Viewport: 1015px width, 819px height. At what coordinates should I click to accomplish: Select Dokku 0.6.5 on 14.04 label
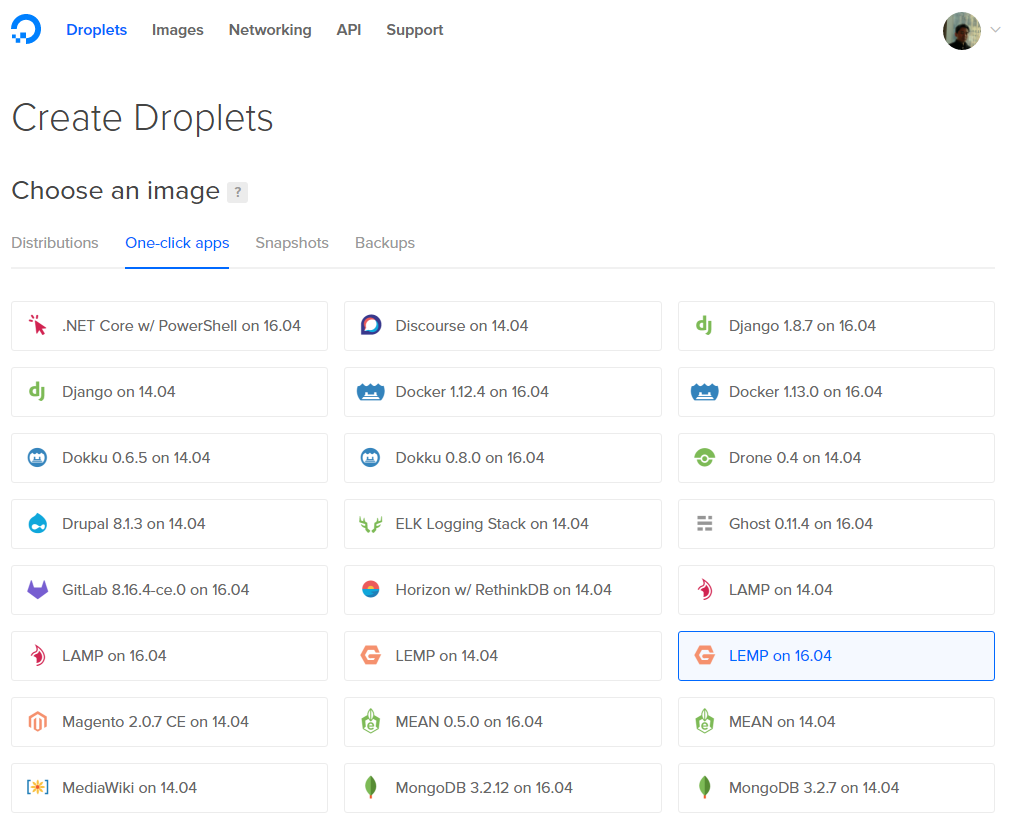(136, 458)
